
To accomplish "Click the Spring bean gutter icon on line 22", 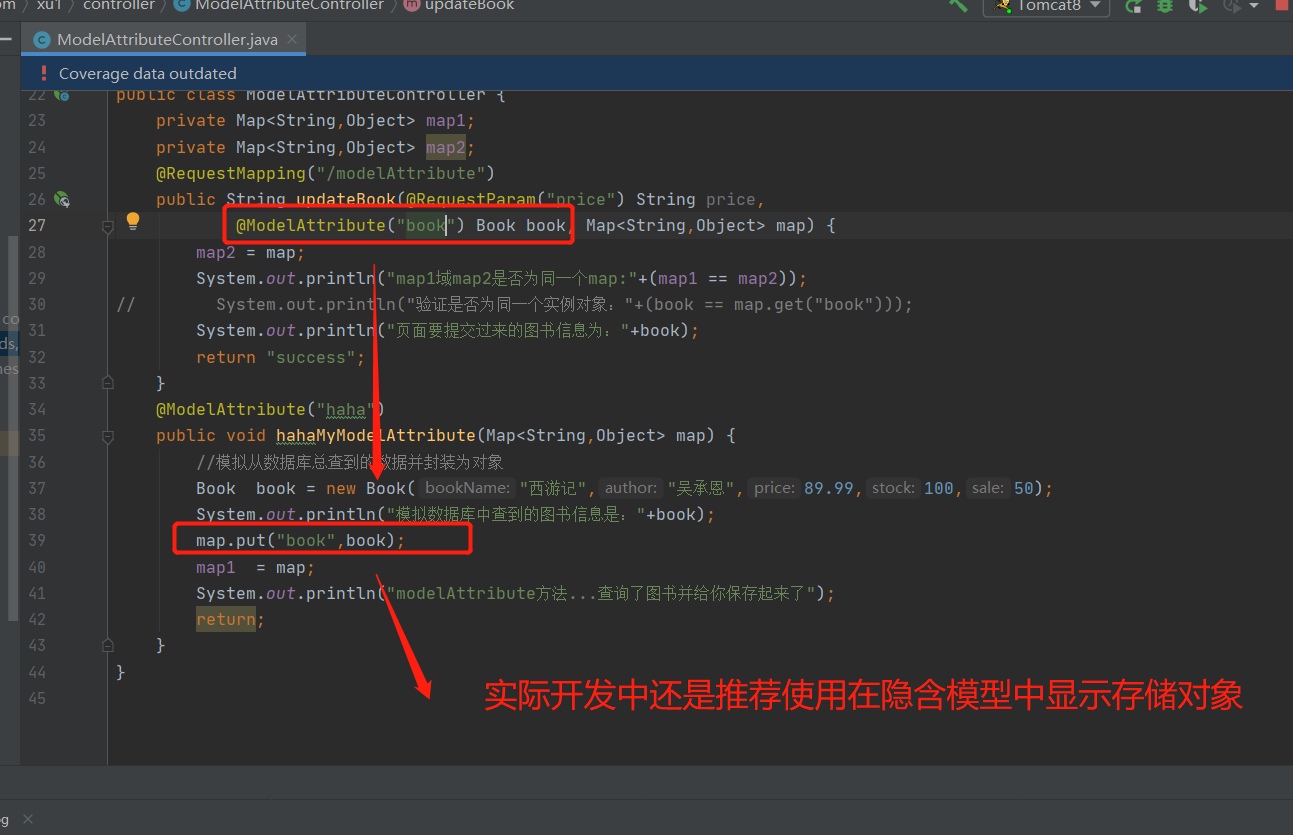I will click(62, 94).
